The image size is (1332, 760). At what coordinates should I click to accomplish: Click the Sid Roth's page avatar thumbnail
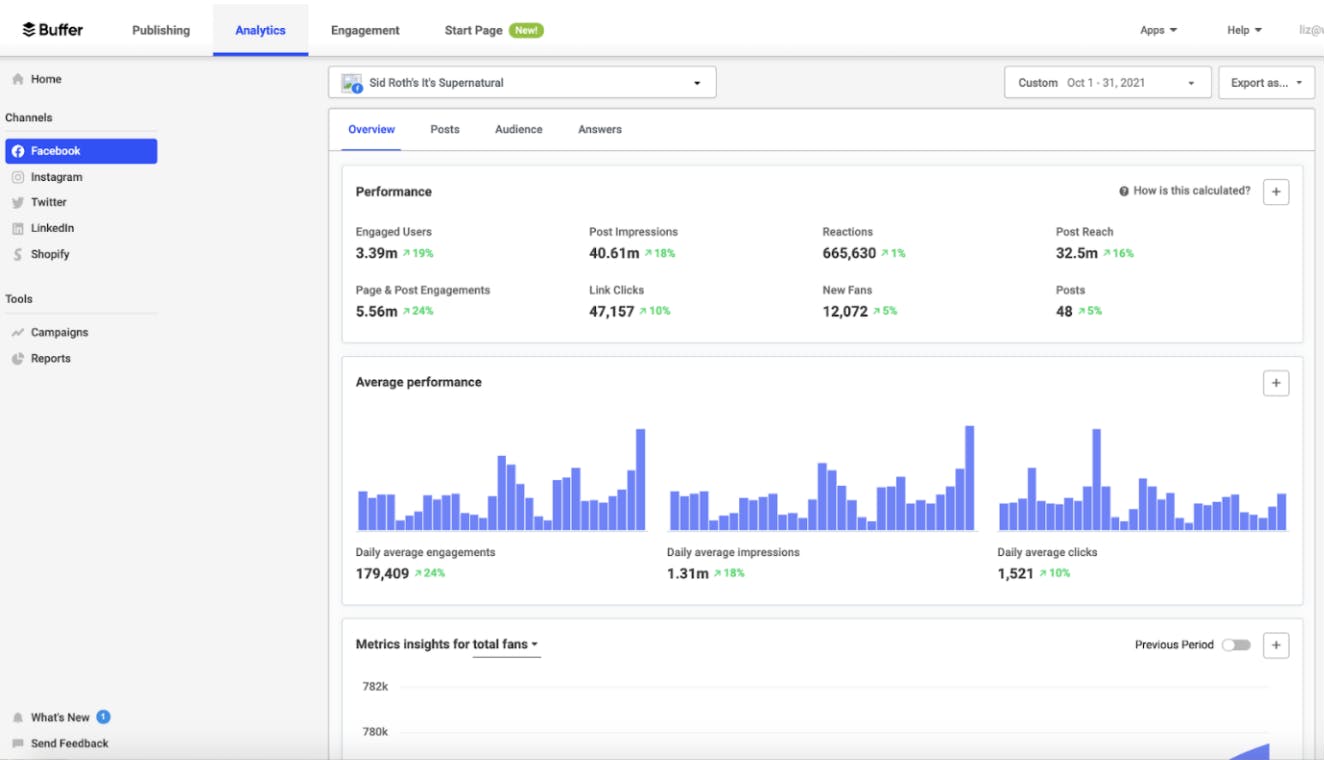coord(351,83)
